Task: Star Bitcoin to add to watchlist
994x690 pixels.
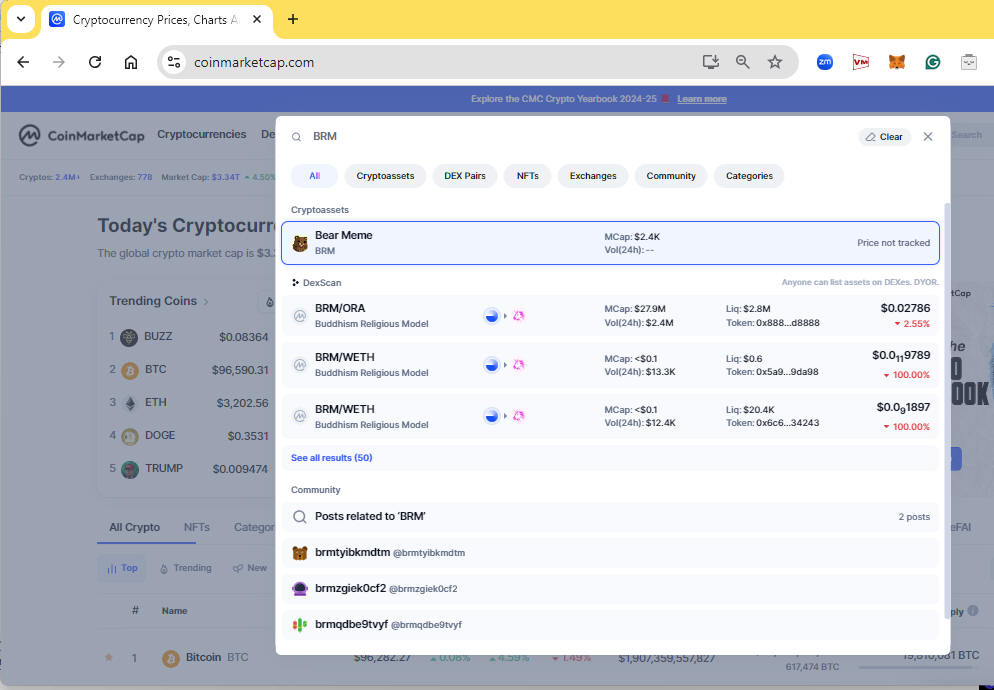Action: pyautogui.click(x=108, y=658)
